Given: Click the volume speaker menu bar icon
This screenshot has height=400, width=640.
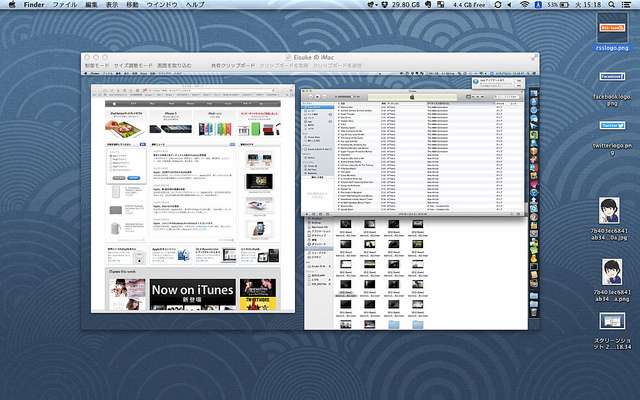Looking at the screenshot, I should (510, 4).
